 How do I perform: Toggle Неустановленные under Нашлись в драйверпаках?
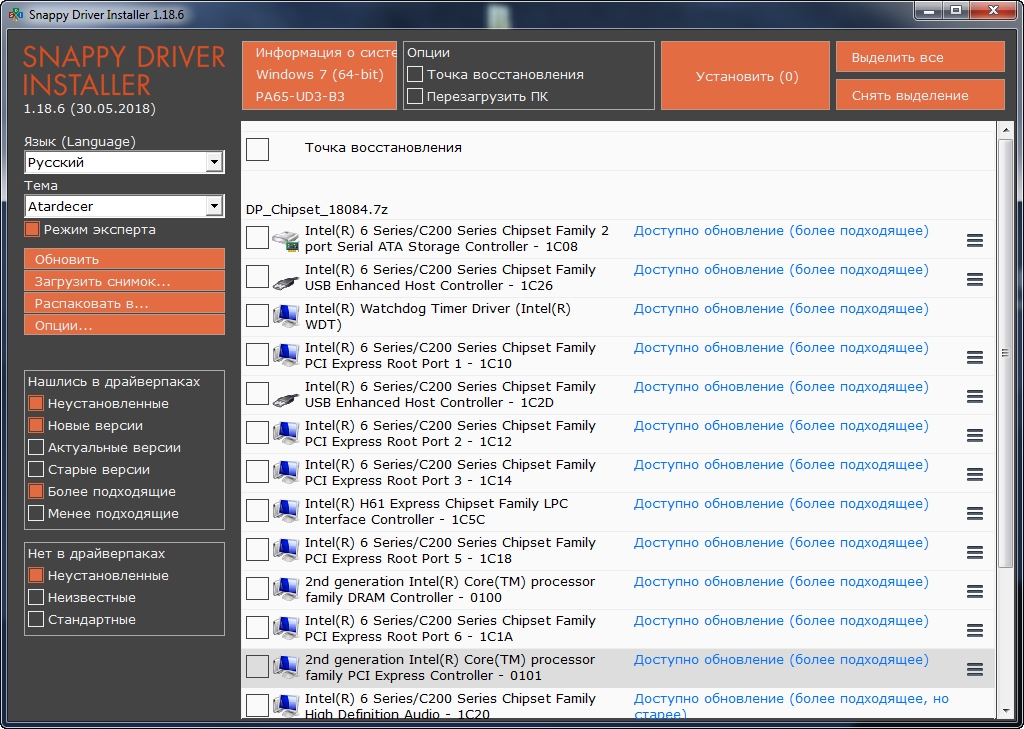click(36, 404)
